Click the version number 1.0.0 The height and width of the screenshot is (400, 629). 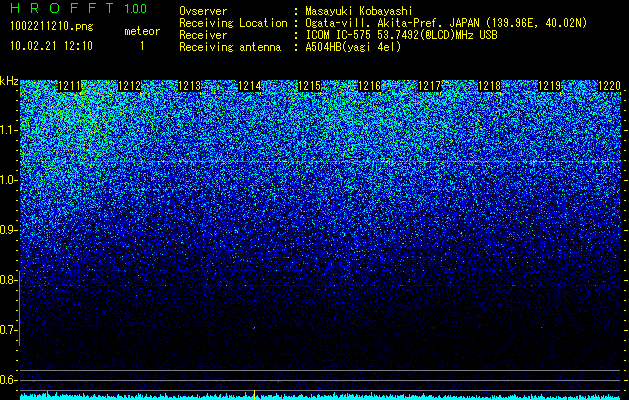pyautogui.click(x=136, y=8)
